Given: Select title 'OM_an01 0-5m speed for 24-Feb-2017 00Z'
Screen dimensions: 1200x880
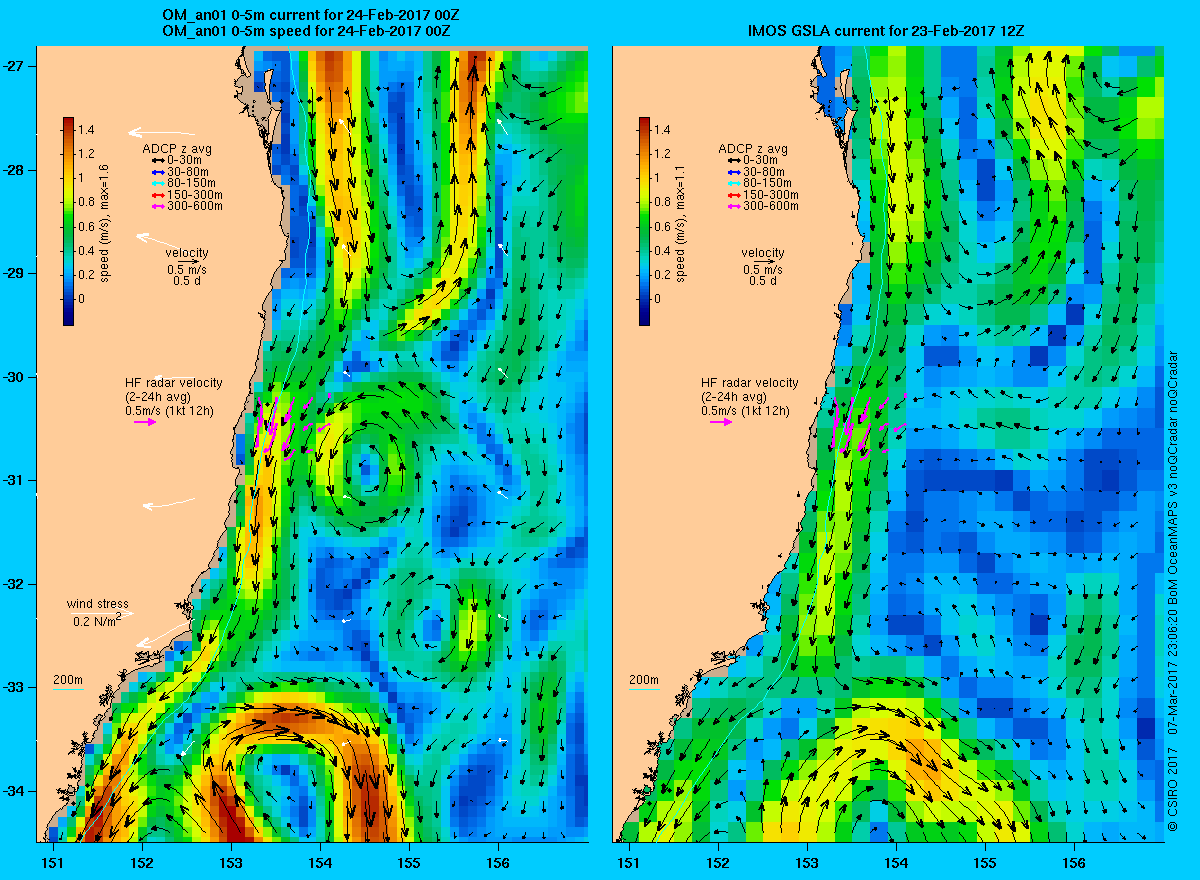Looking at the screenshot, I should (306, 31).
